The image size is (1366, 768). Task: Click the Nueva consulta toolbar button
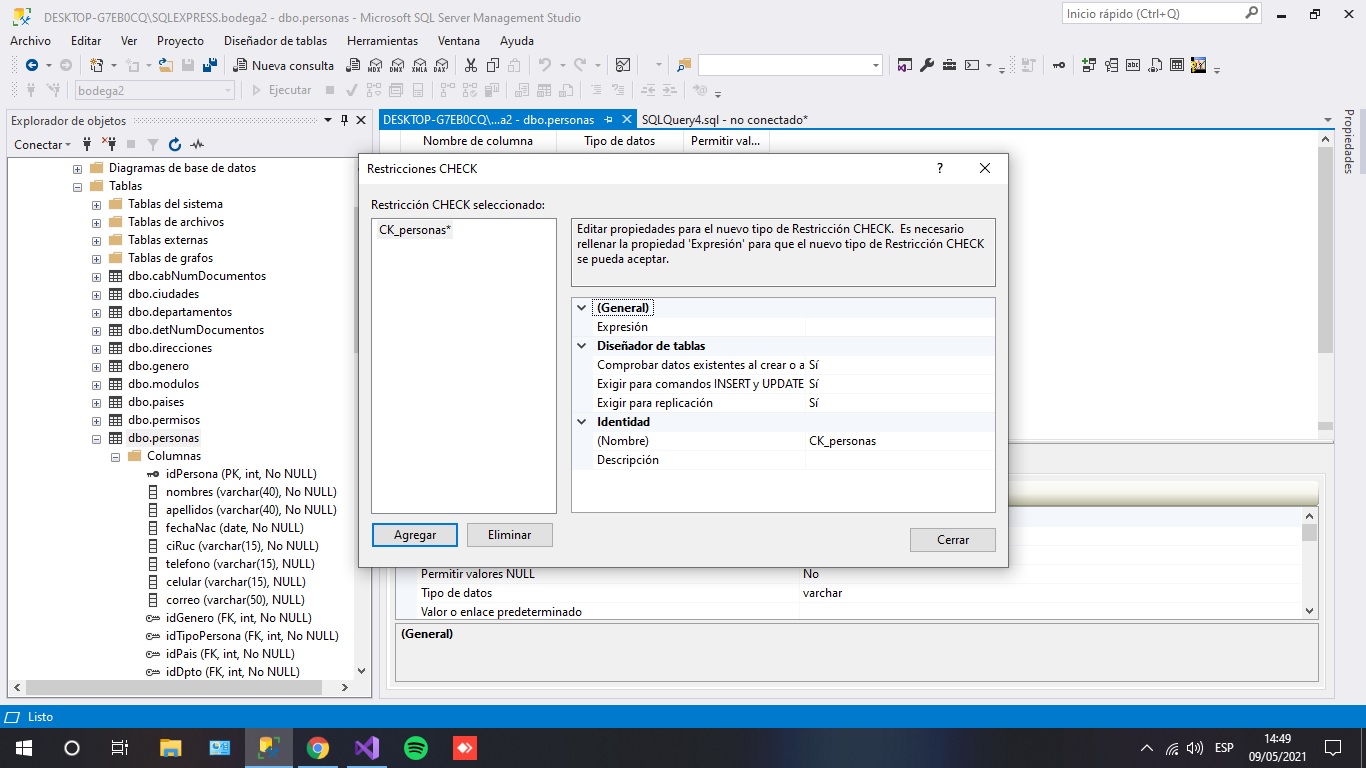tap(284, 65)
